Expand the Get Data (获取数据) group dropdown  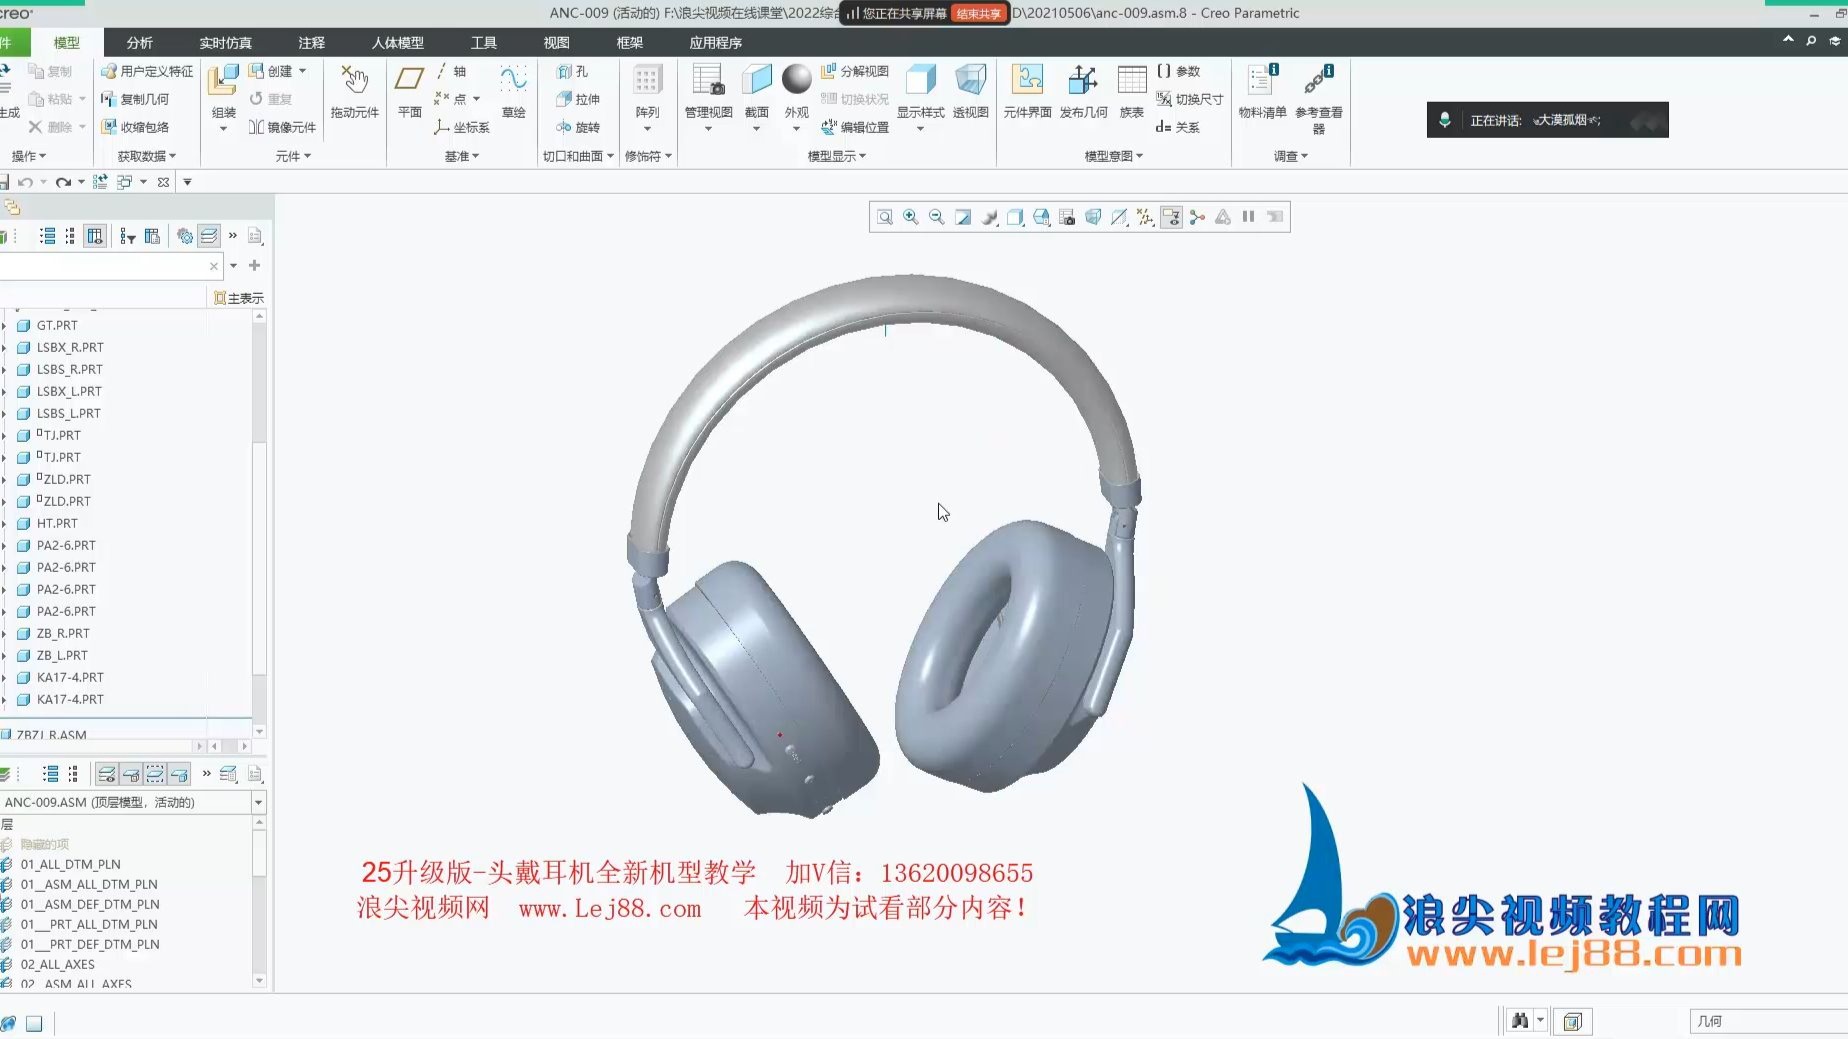147,156
